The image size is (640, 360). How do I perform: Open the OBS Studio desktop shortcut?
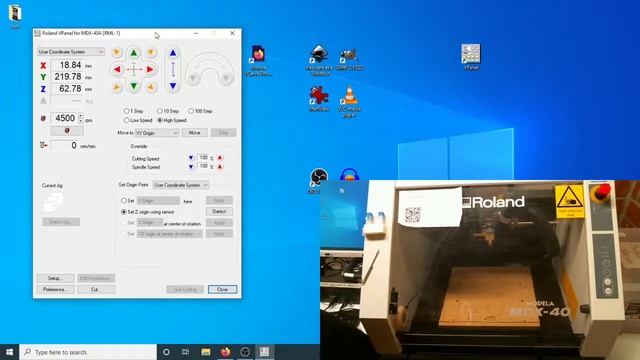point(318,180)
